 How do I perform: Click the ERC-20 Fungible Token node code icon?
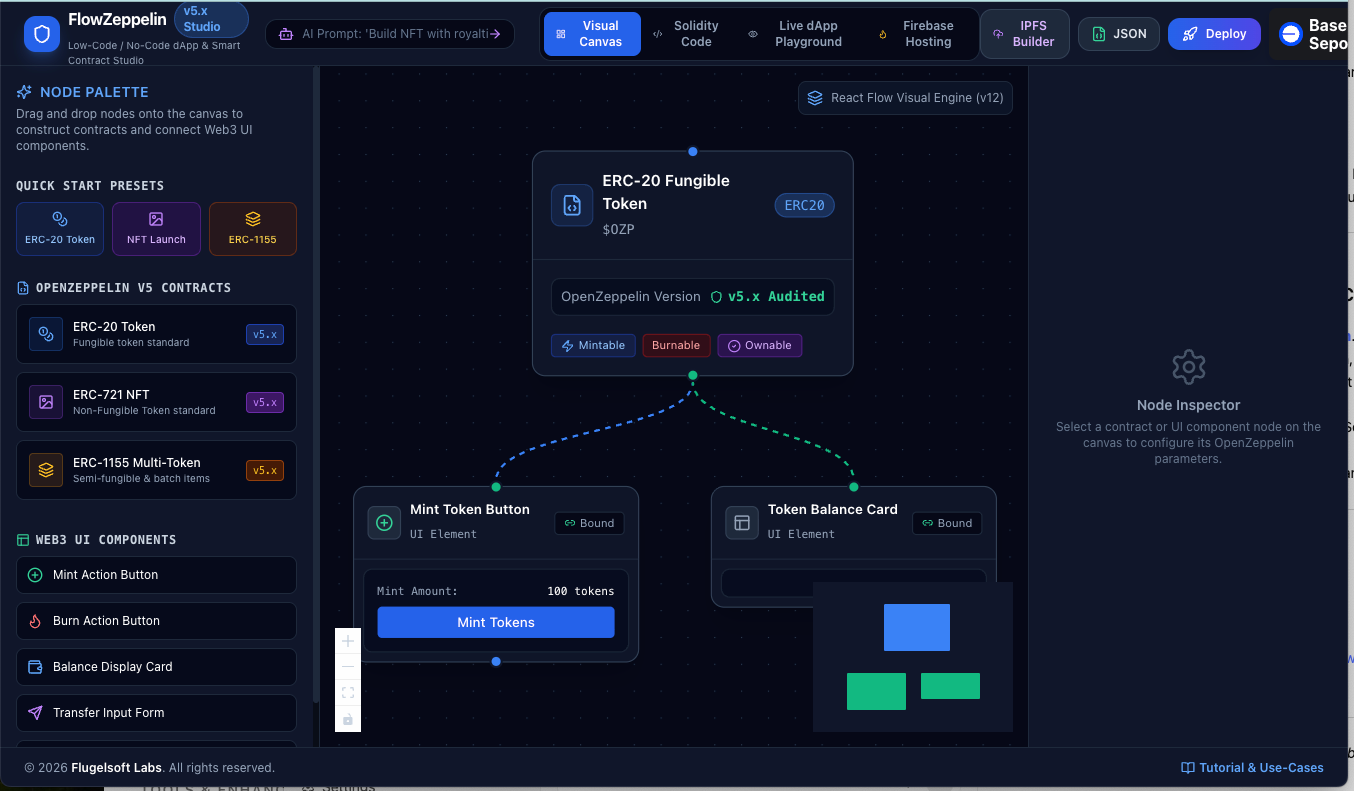[x=572, y=205]
